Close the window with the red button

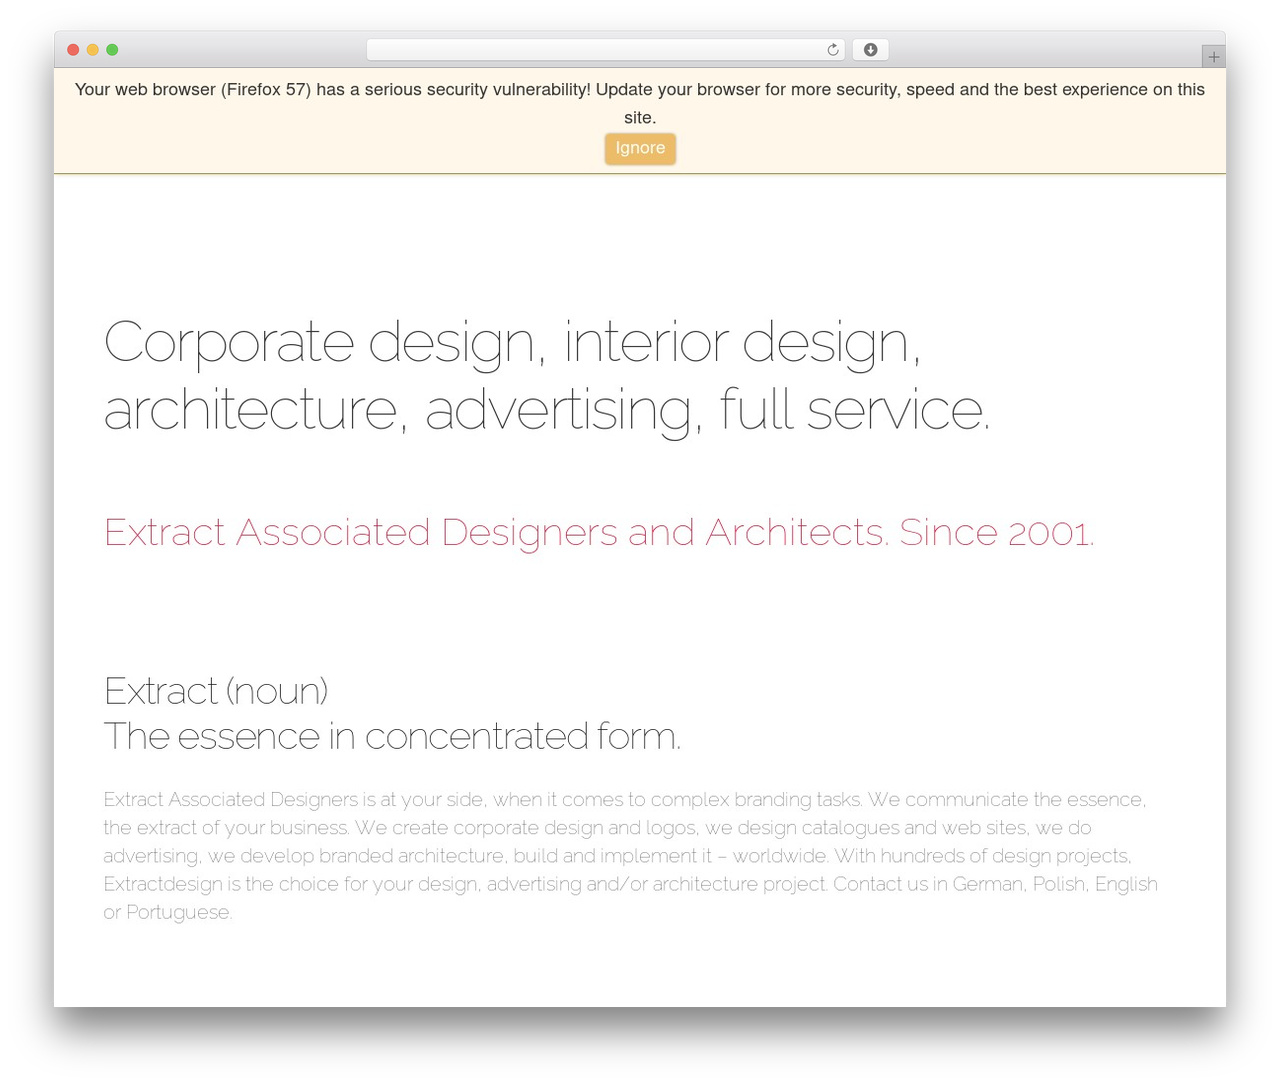[73, 50]
